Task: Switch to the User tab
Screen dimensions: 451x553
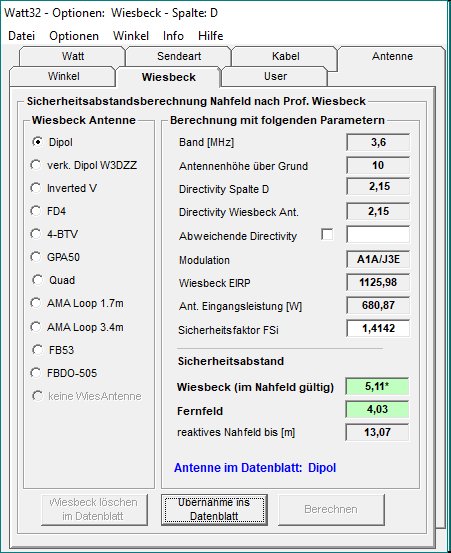Action: coord(275,76)
